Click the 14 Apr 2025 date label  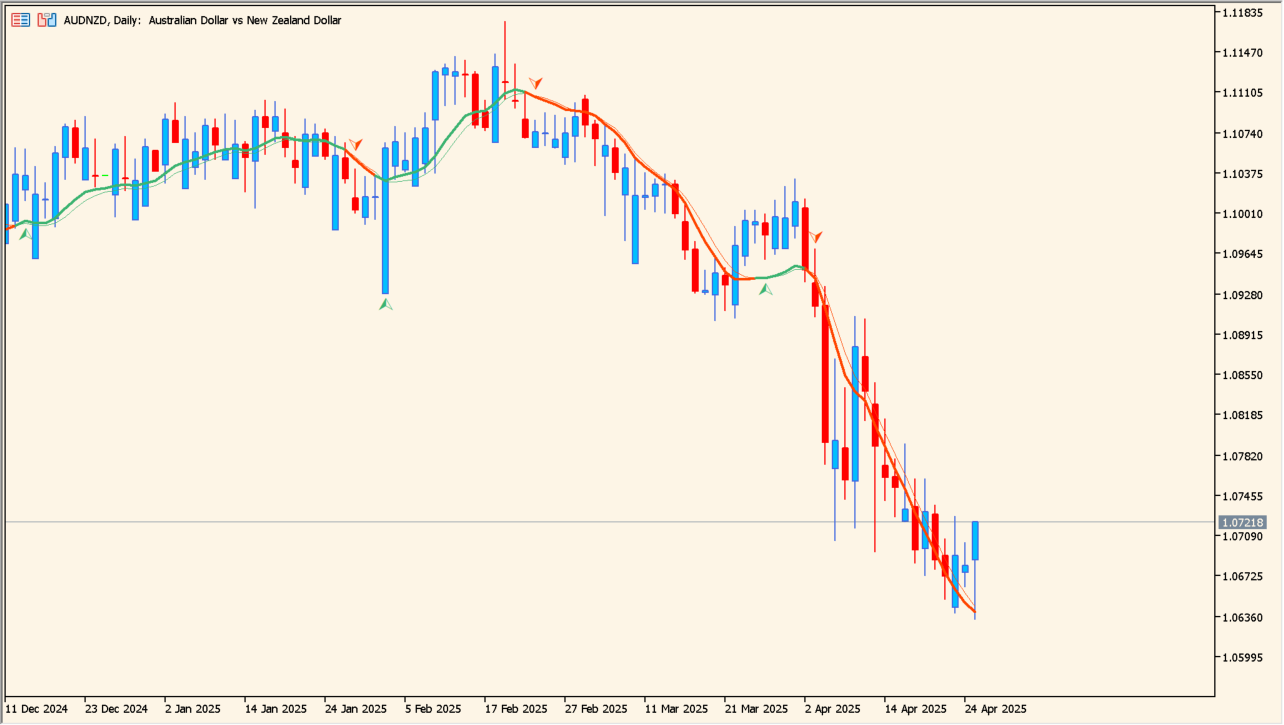916,709
